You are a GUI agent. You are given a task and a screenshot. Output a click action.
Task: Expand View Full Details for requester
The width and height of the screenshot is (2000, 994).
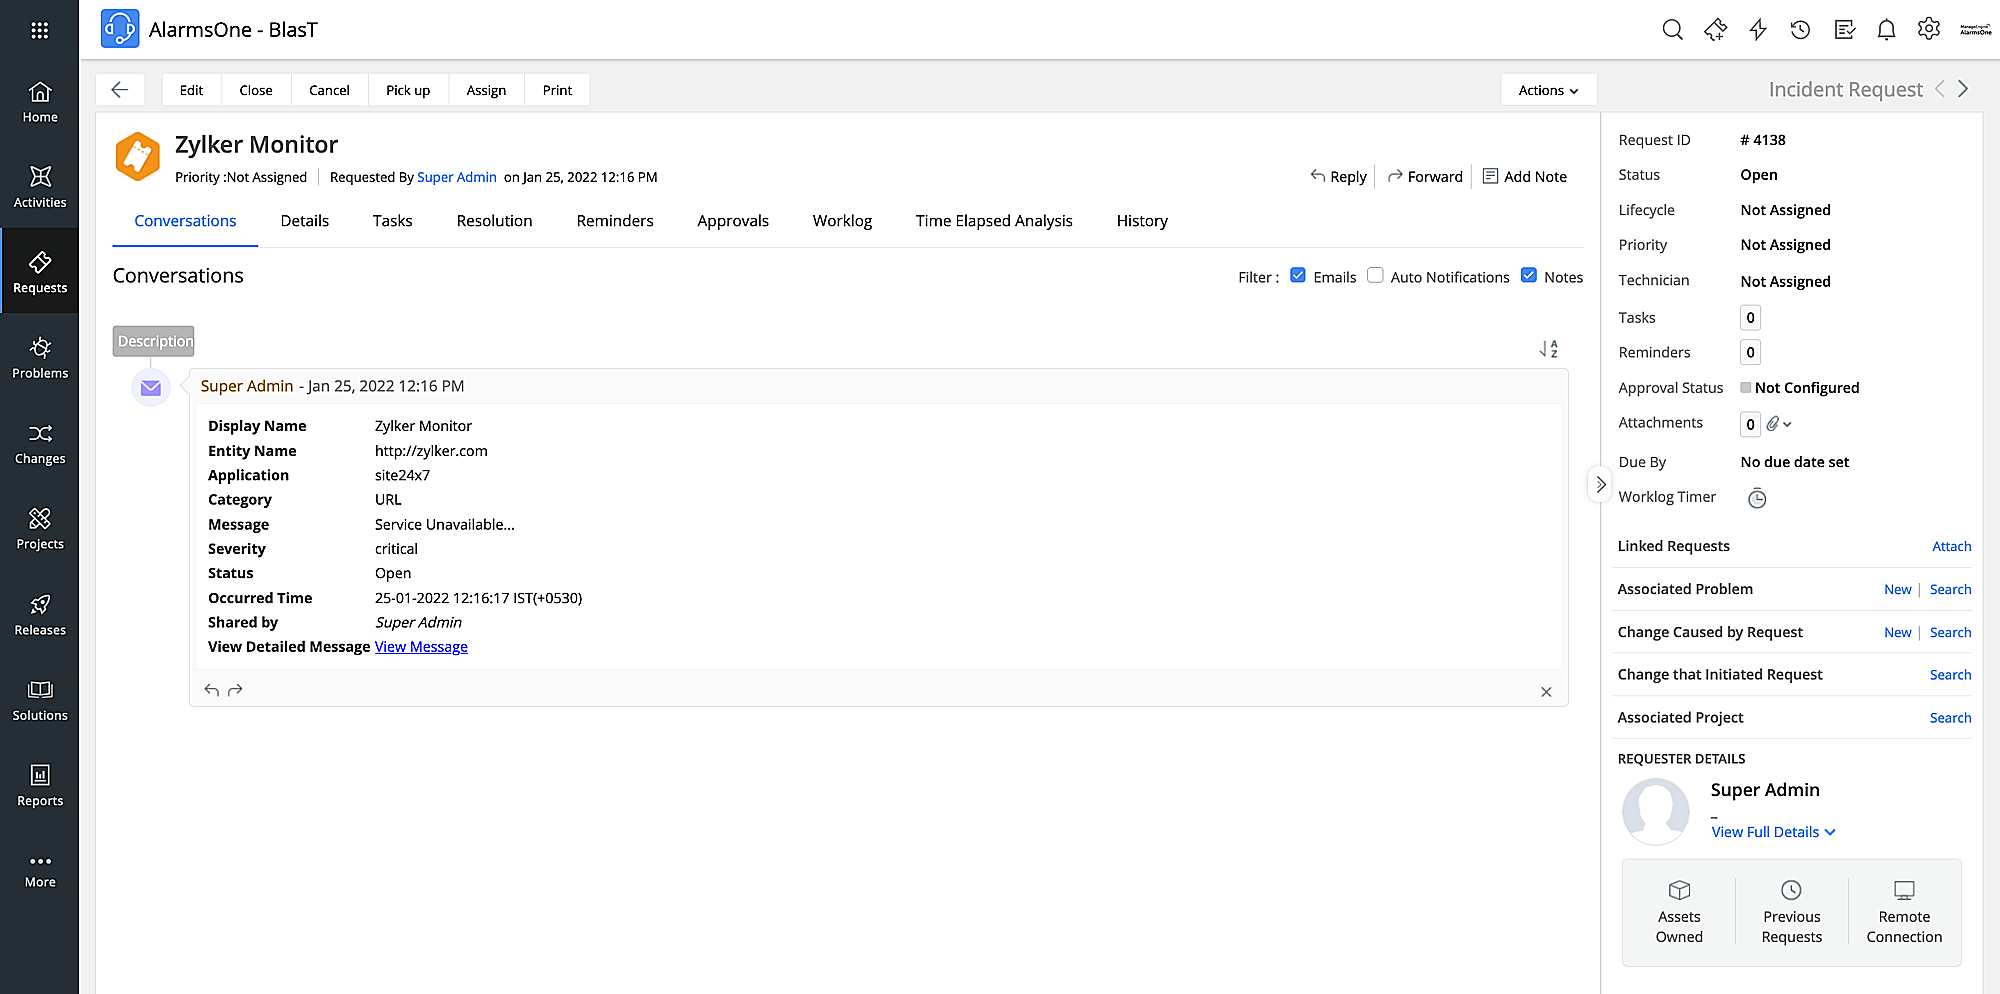click(x=1773, y=832)
